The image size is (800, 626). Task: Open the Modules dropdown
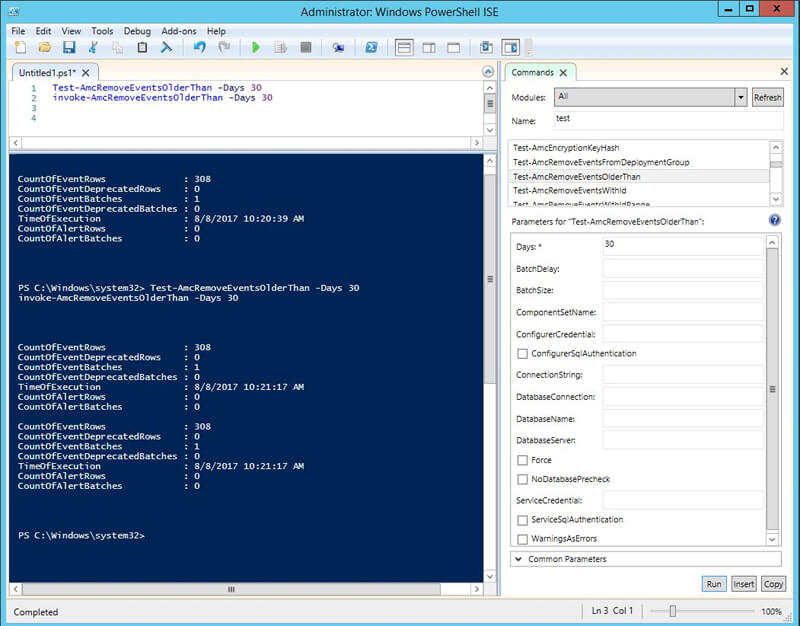click(x=741, y=97)
